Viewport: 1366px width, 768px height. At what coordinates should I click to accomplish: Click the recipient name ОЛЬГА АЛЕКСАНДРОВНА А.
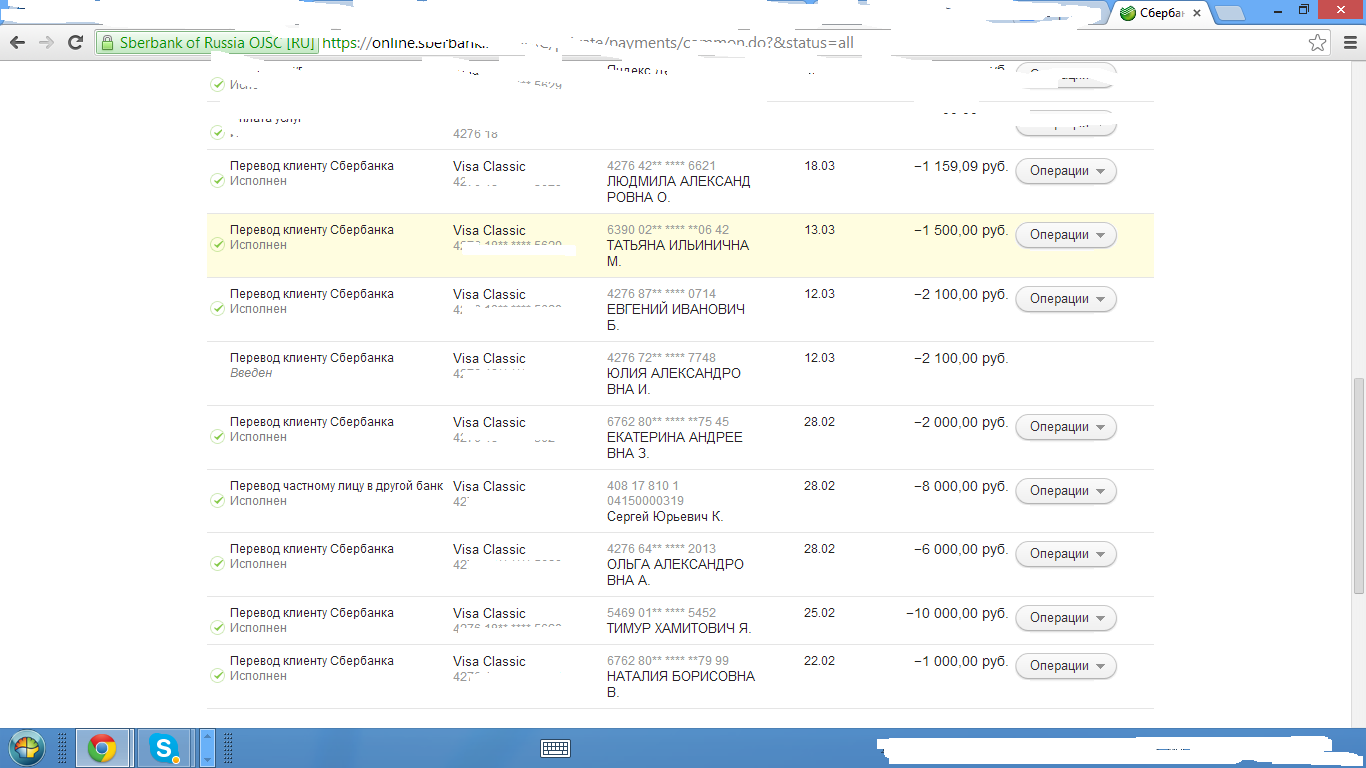675,572
